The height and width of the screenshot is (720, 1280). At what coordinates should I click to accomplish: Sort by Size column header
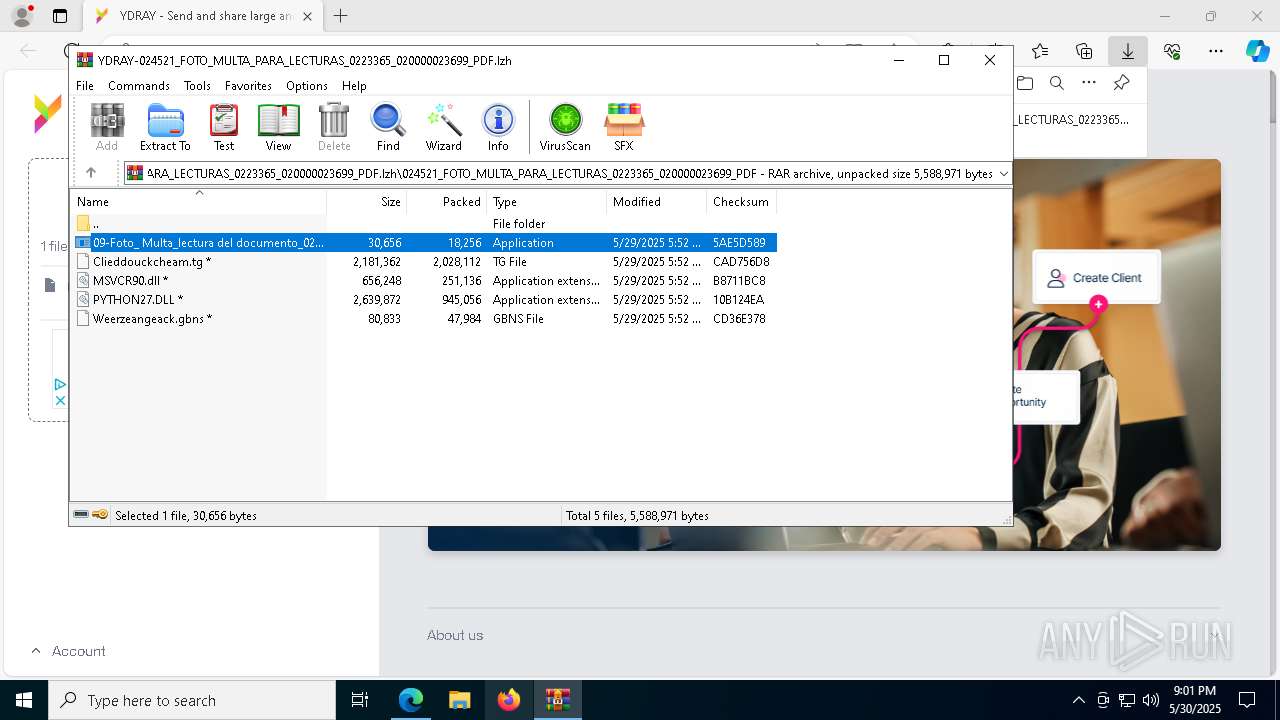(367, 202)
